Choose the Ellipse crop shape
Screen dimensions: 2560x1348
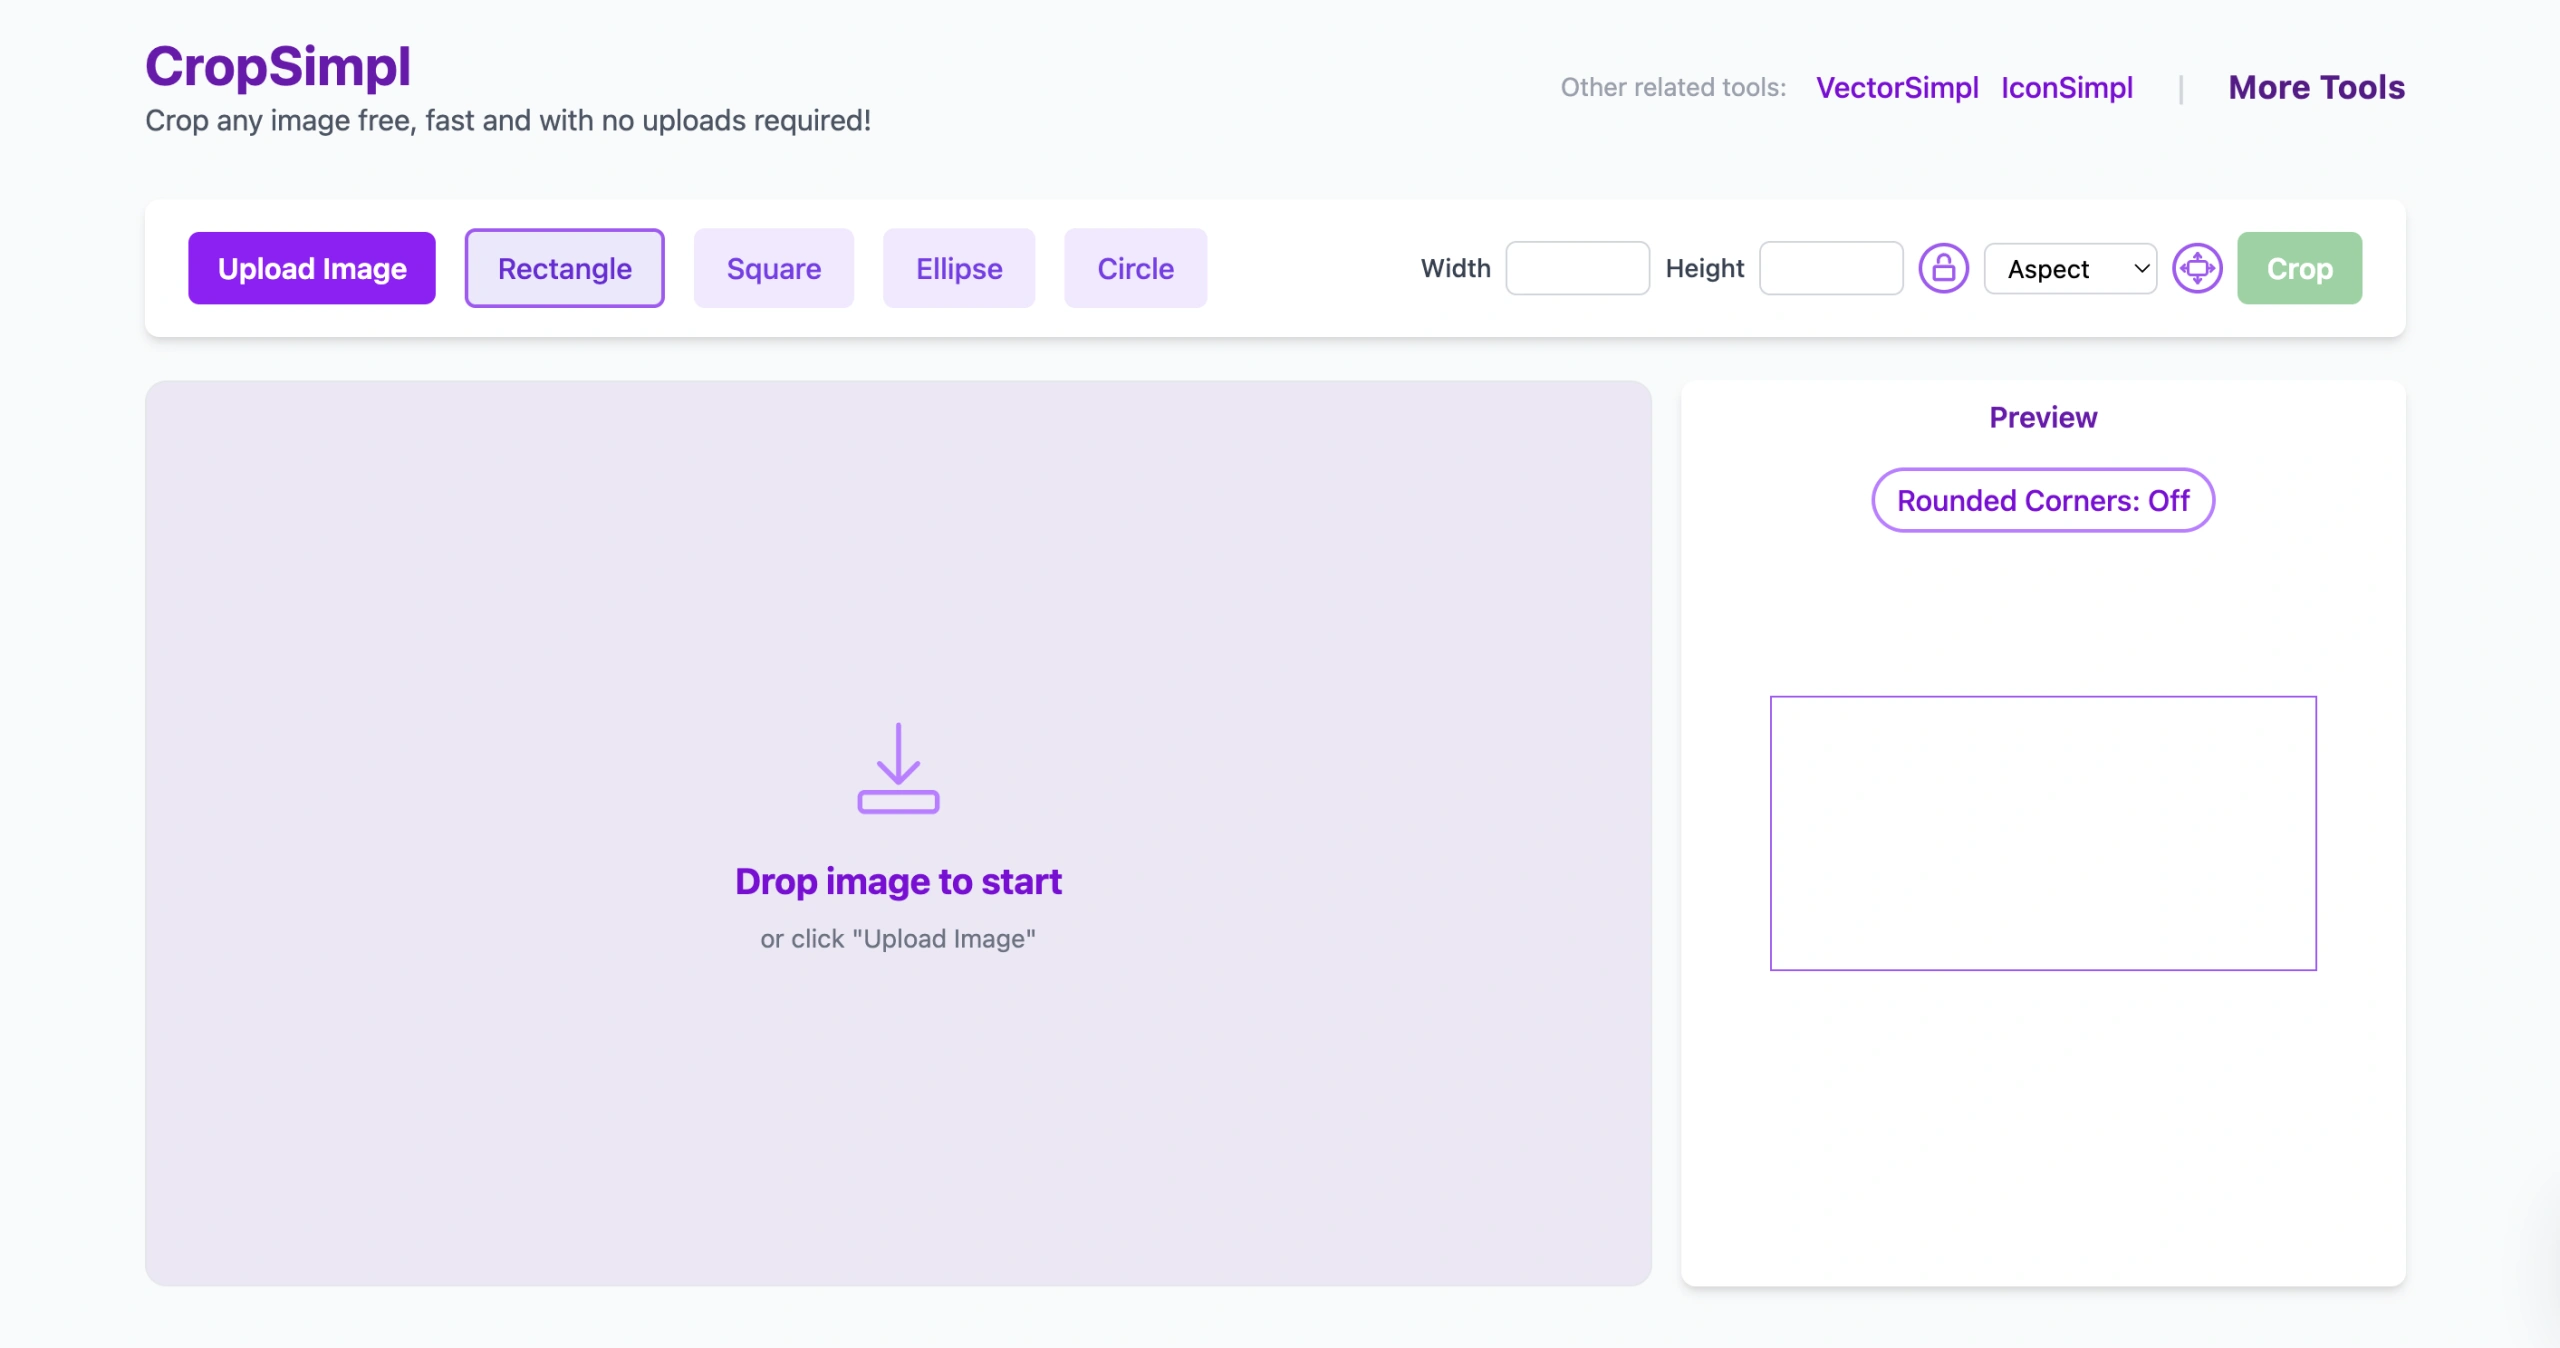(x=958, y=268)
